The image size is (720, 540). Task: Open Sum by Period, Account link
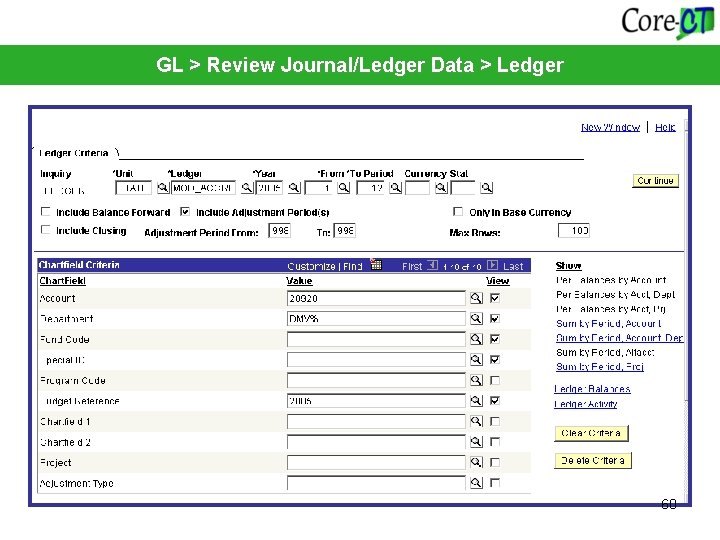click(608, 323)
